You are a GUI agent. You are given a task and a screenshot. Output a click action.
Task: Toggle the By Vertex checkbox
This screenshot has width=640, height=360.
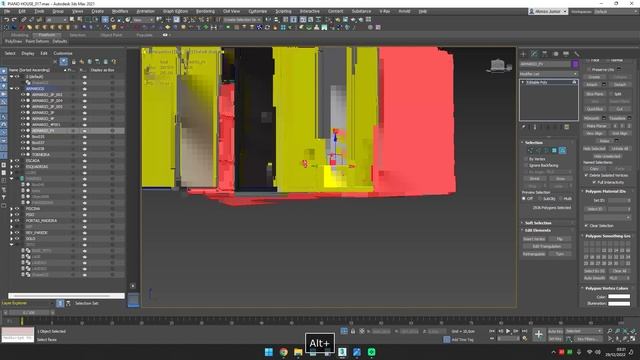[526, 159]
